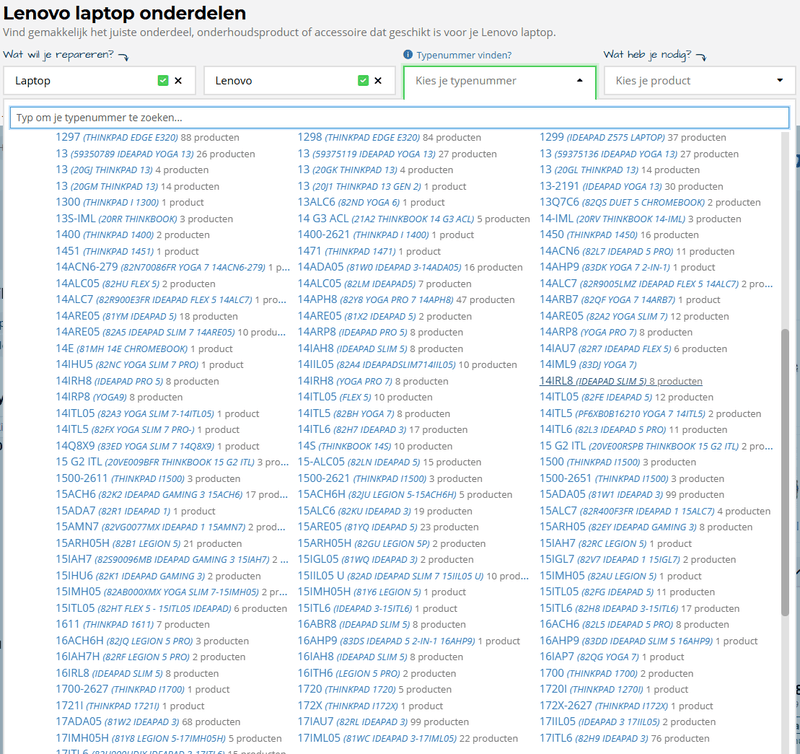Image resolution: width=800 pixels, height=754 pixels.
Task: Choose 16IAP7 (82QG Yoga 7)
Action: (612, 657)
